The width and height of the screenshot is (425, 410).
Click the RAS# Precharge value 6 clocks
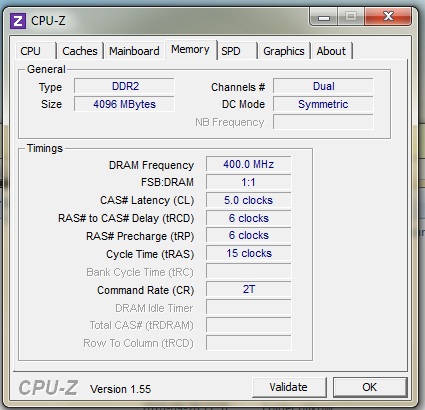click(249, 235)
